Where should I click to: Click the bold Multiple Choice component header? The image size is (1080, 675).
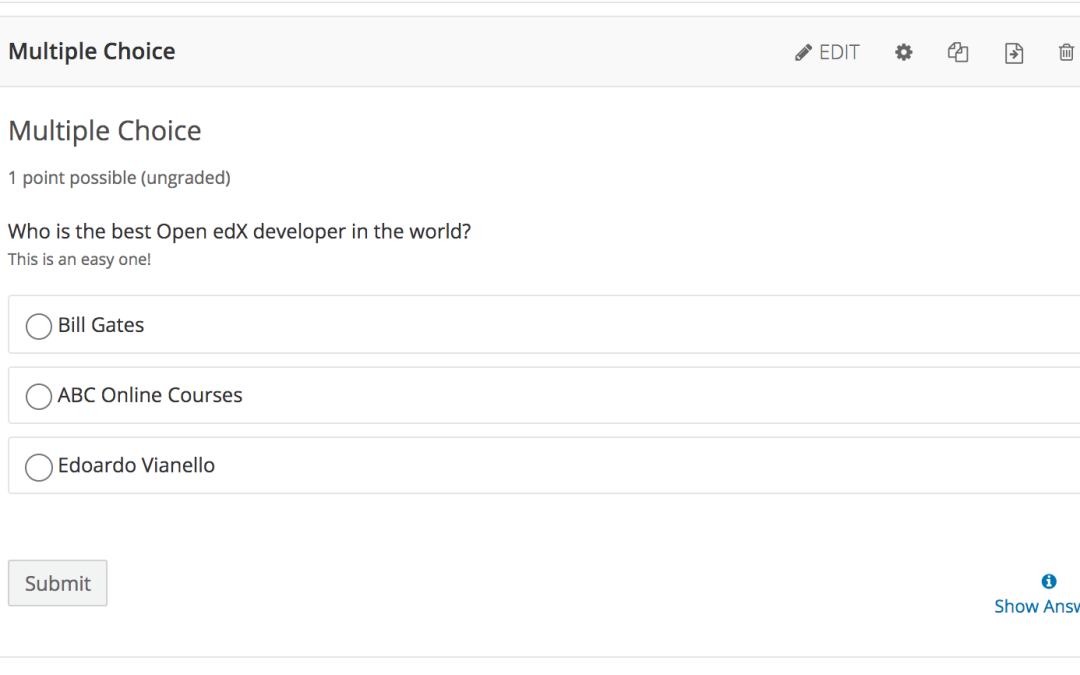92,52
